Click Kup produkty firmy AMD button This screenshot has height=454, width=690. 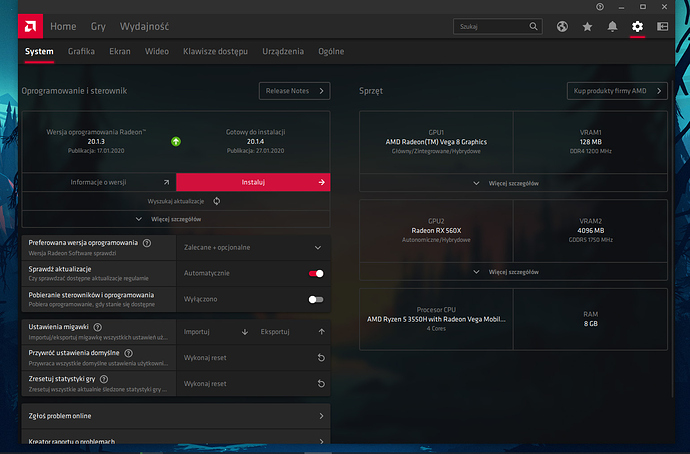pyautogui.click(x=617, y=91)
